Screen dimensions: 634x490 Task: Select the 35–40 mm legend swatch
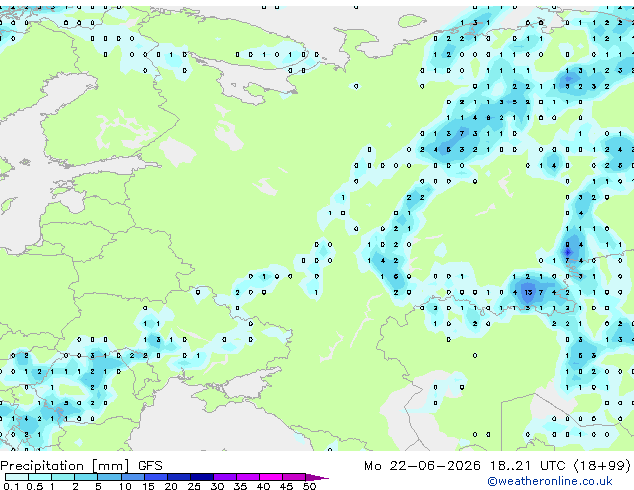pyautogui.click(x=247, y=477)
